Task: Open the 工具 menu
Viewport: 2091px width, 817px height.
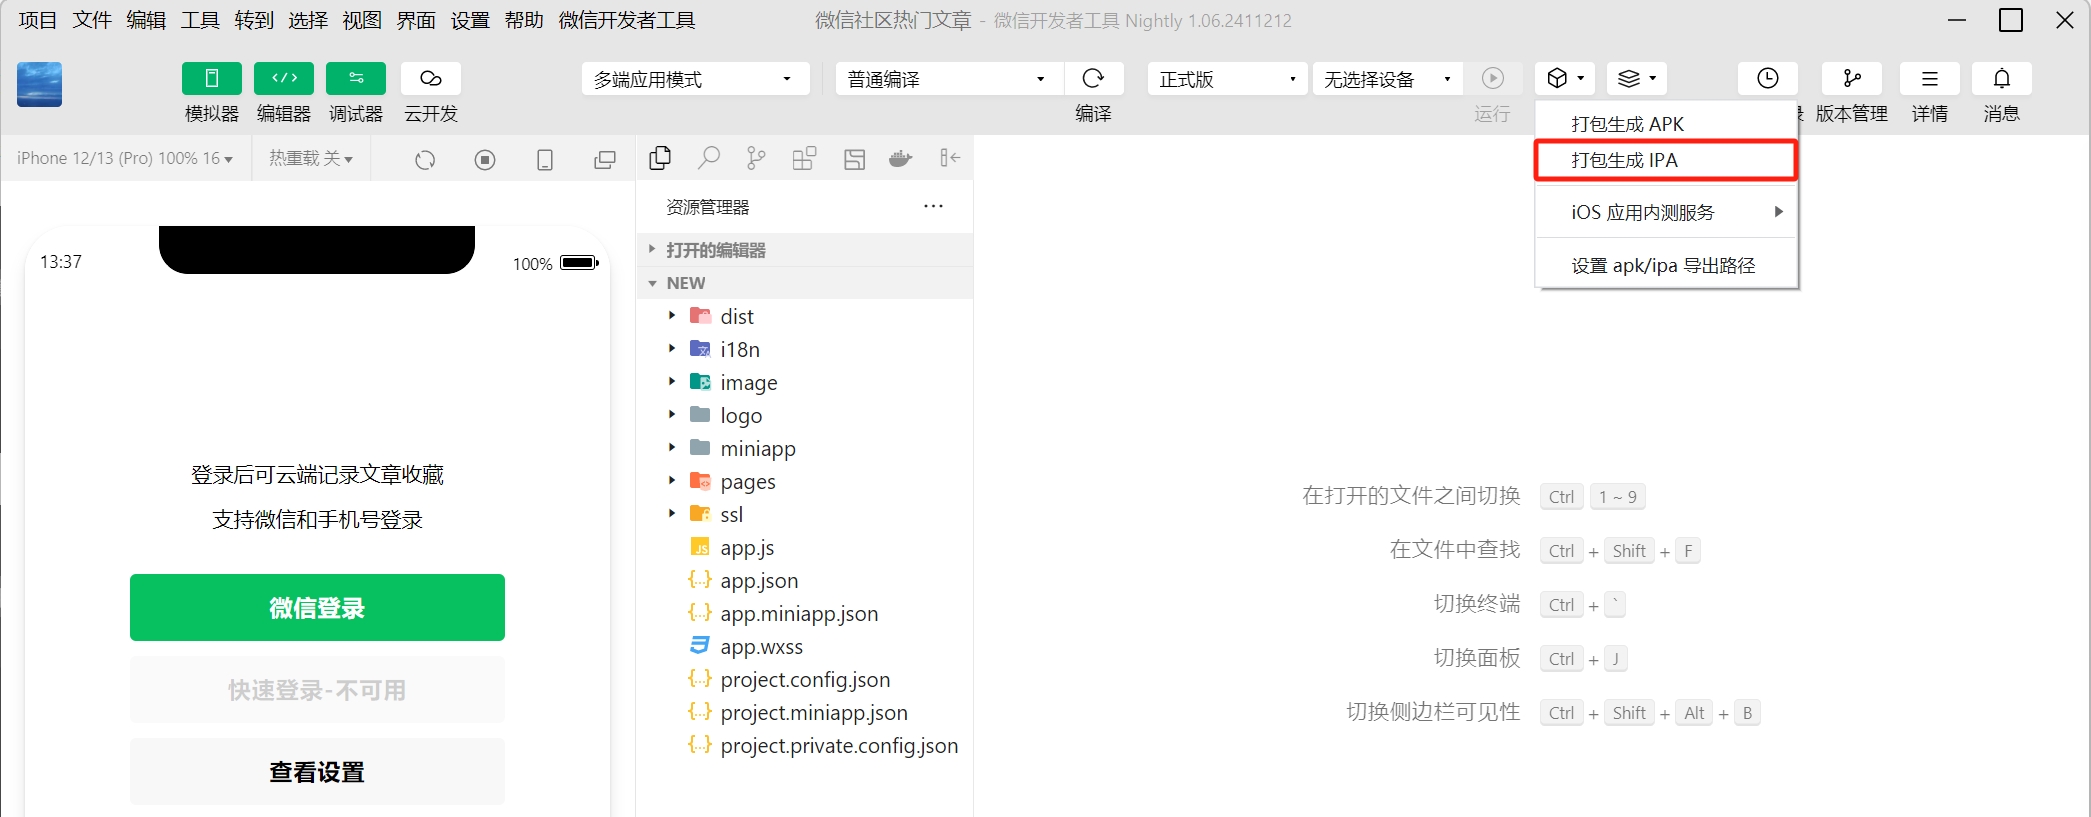Action: (200, 20)
